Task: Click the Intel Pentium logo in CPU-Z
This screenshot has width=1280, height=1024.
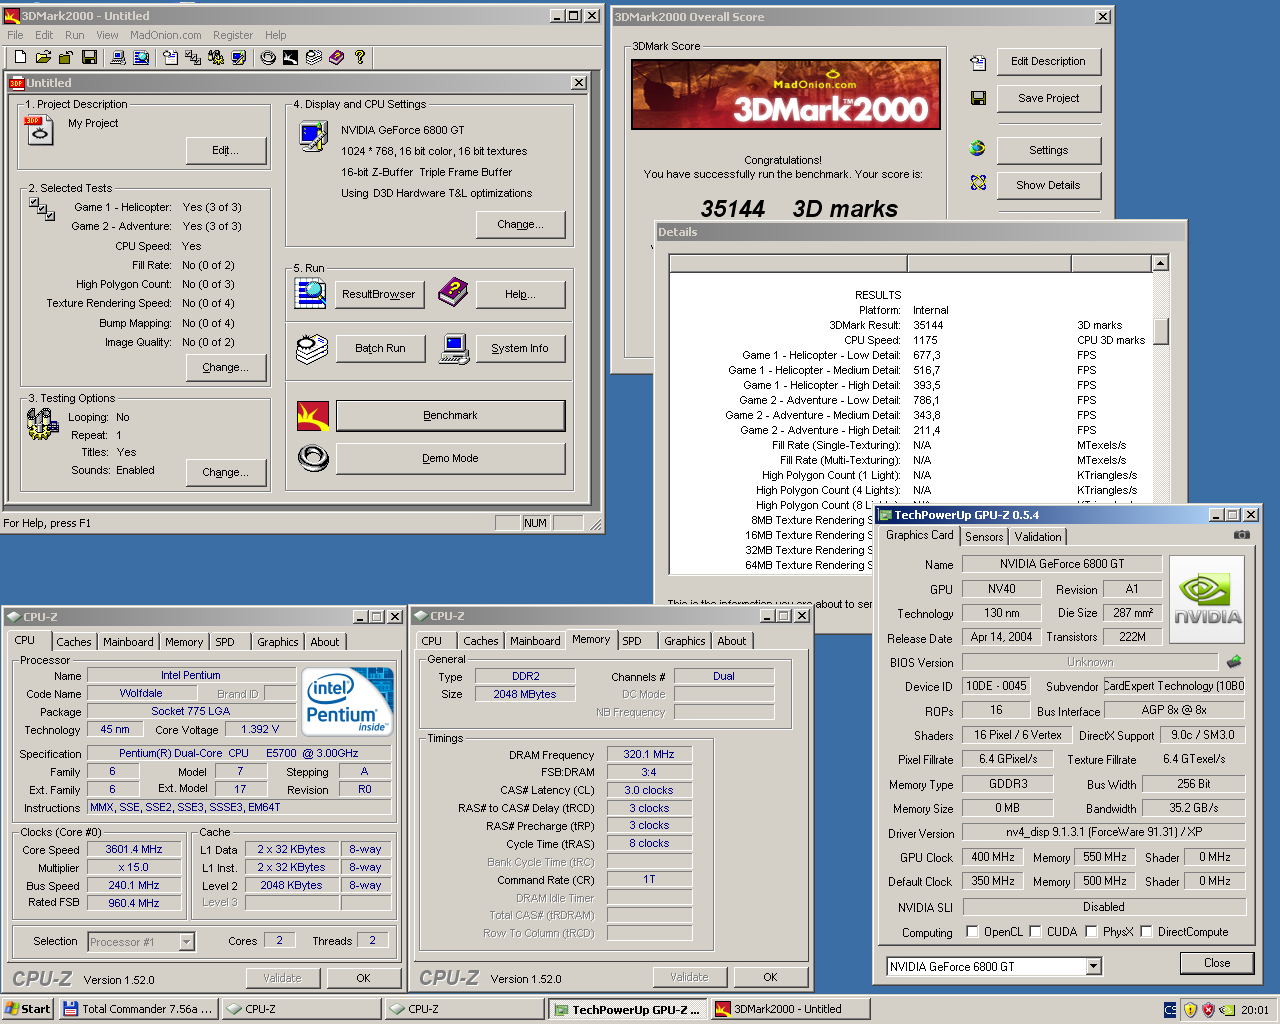Action: [347, 701]
